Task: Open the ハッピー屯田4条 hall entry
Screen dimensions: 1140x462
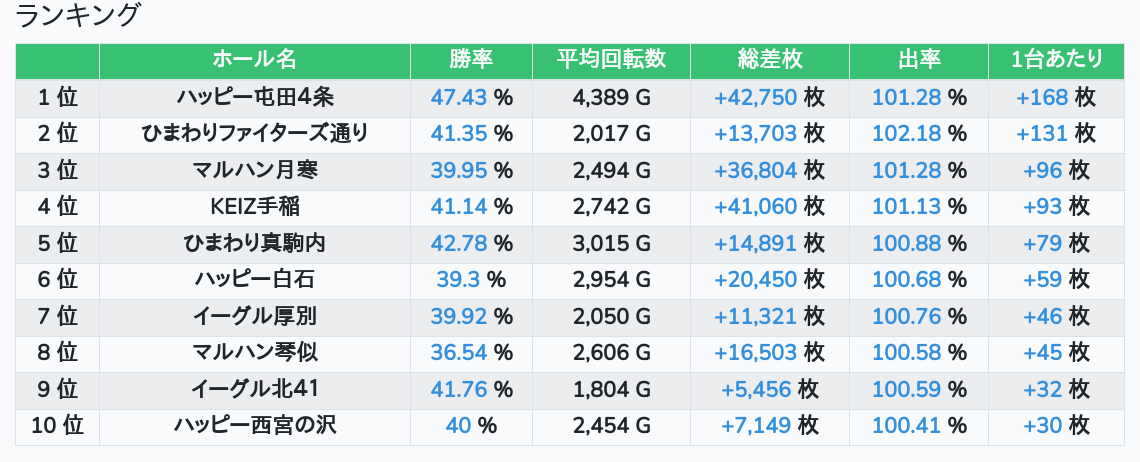Action: (254, 97)
